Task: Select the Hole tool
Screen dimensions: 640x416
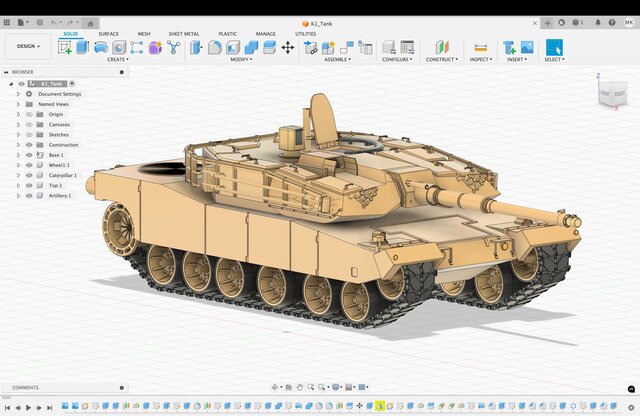Action: [119, 47]
